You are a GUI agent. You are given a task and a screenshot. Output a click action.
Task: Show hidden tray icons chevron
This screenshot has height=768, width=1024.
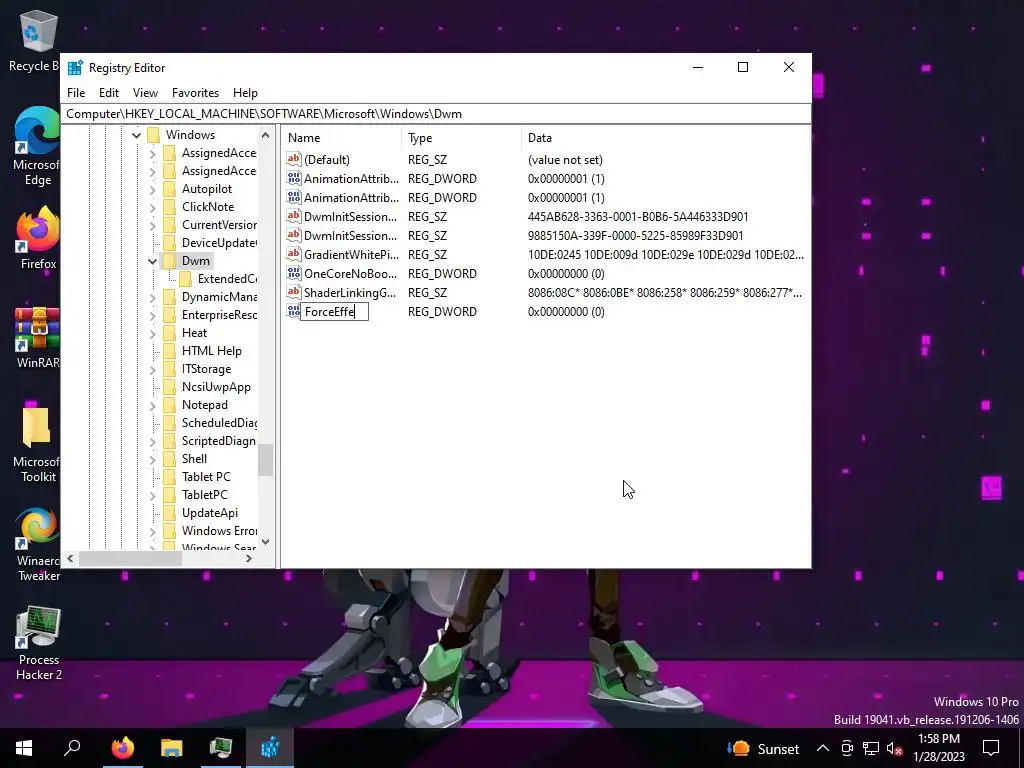pyautogui.click(x=823, y=748)
